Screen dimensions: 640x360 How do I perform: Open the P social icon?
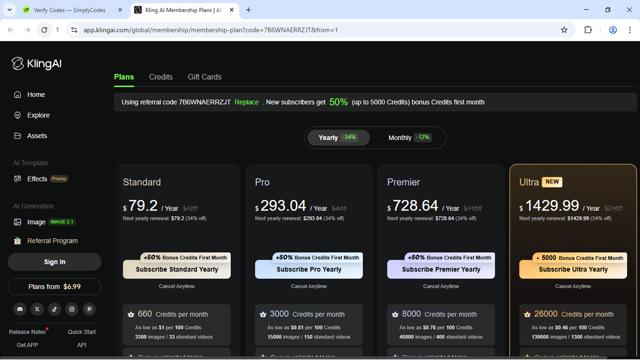tap(89, 309)
